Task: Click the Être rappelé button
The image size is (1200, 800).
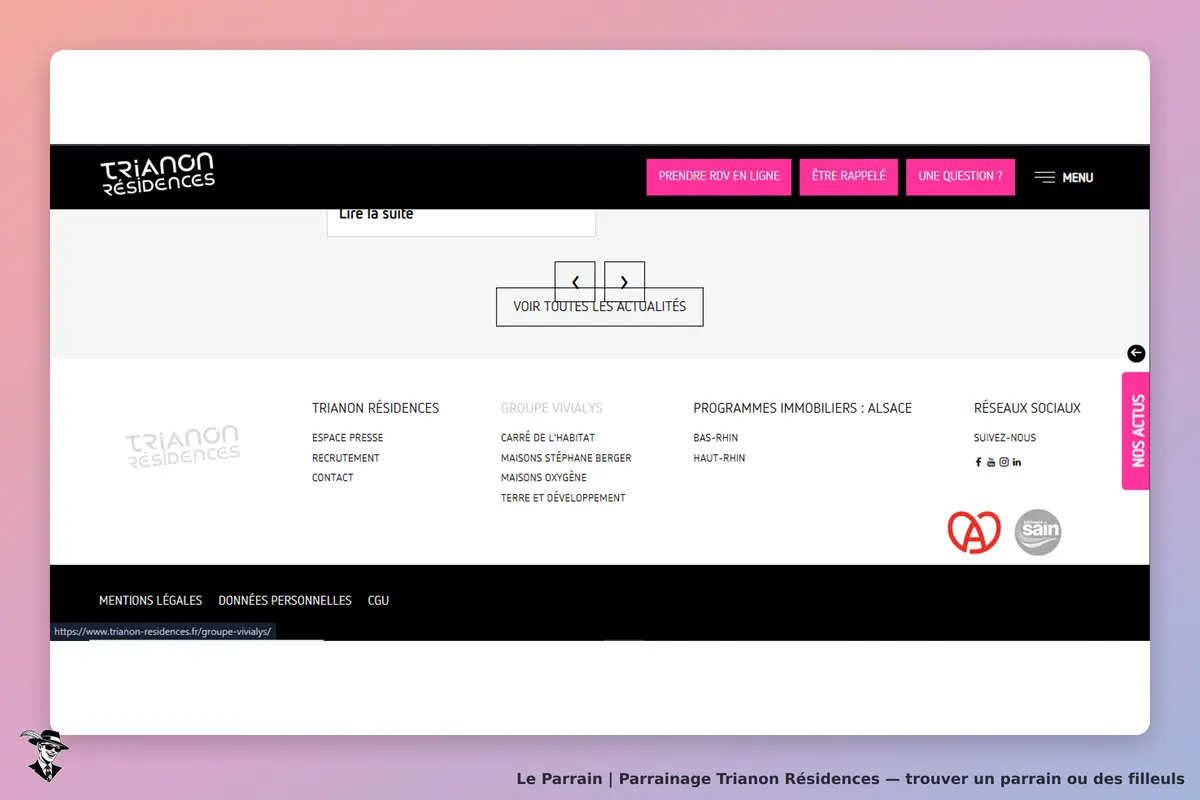Action: [849, 176]
